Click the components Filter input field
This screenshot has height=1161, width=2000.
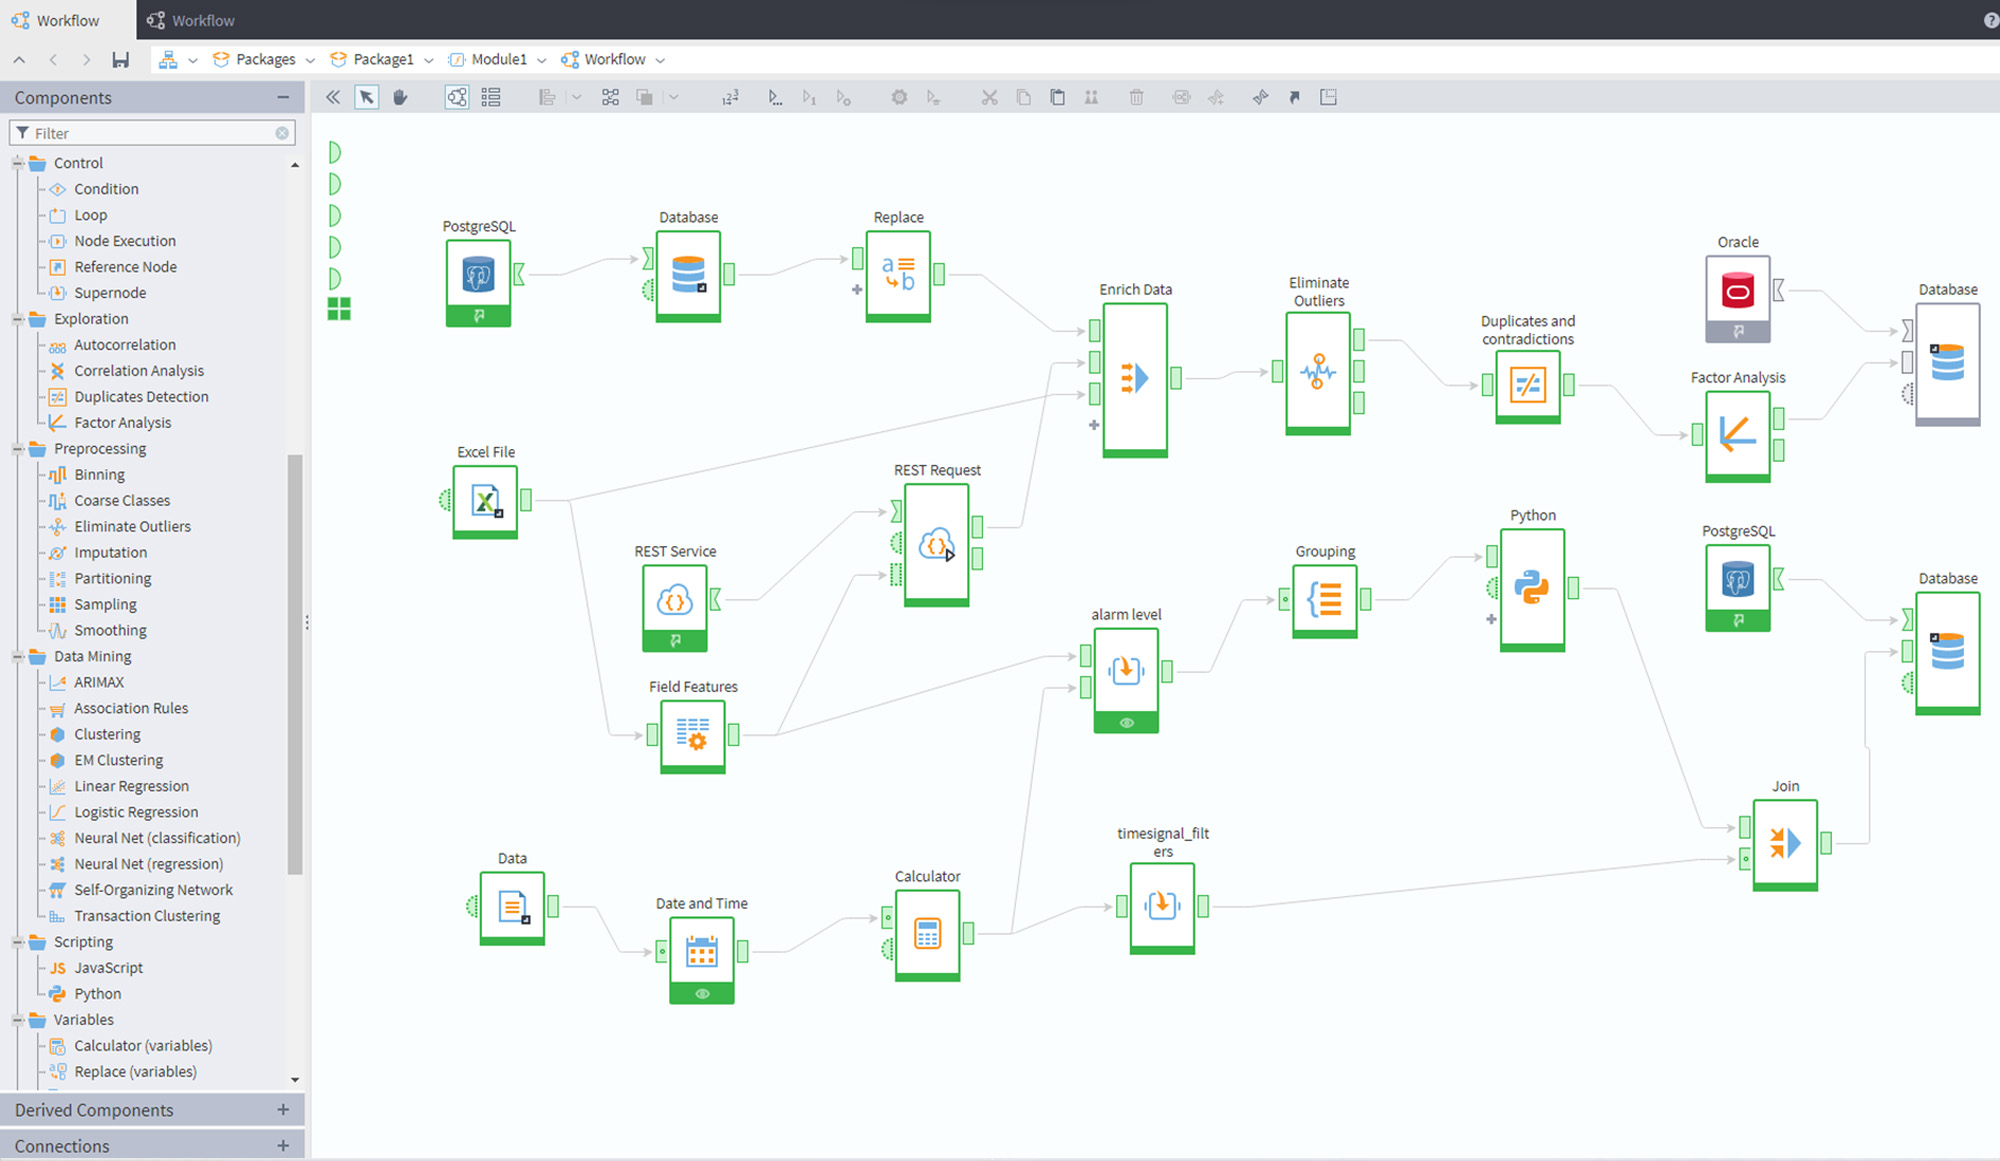point(150,133)
